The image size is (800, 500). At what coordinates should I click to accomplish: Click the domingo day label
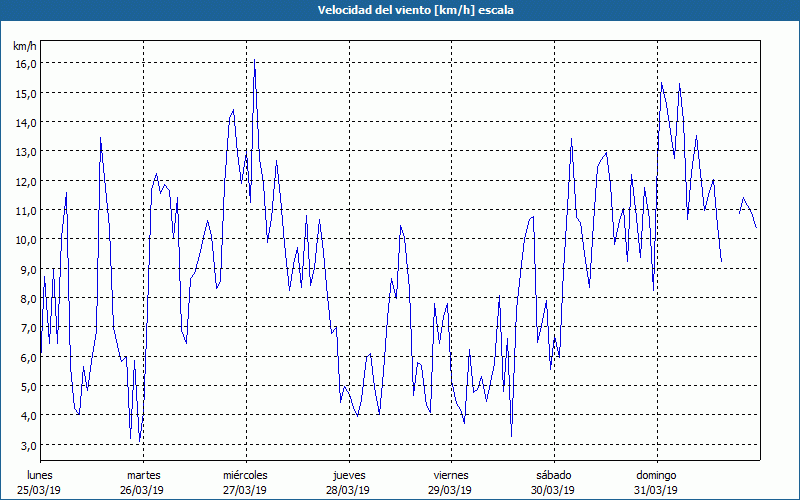[656, 475]
